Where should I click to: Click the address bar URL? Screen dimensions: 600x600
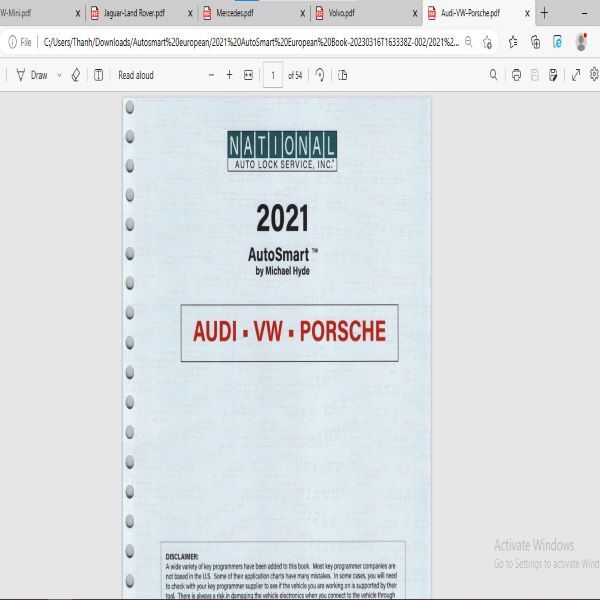point(251,42)
